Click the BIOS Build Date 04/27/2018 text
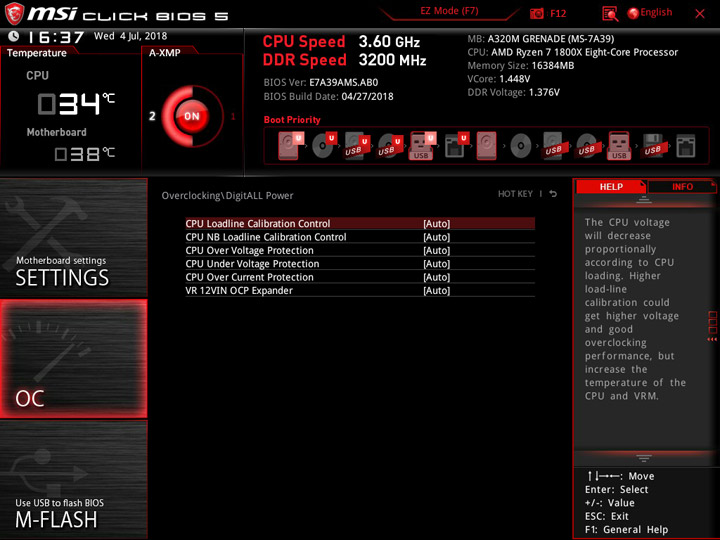 (328, 96)
